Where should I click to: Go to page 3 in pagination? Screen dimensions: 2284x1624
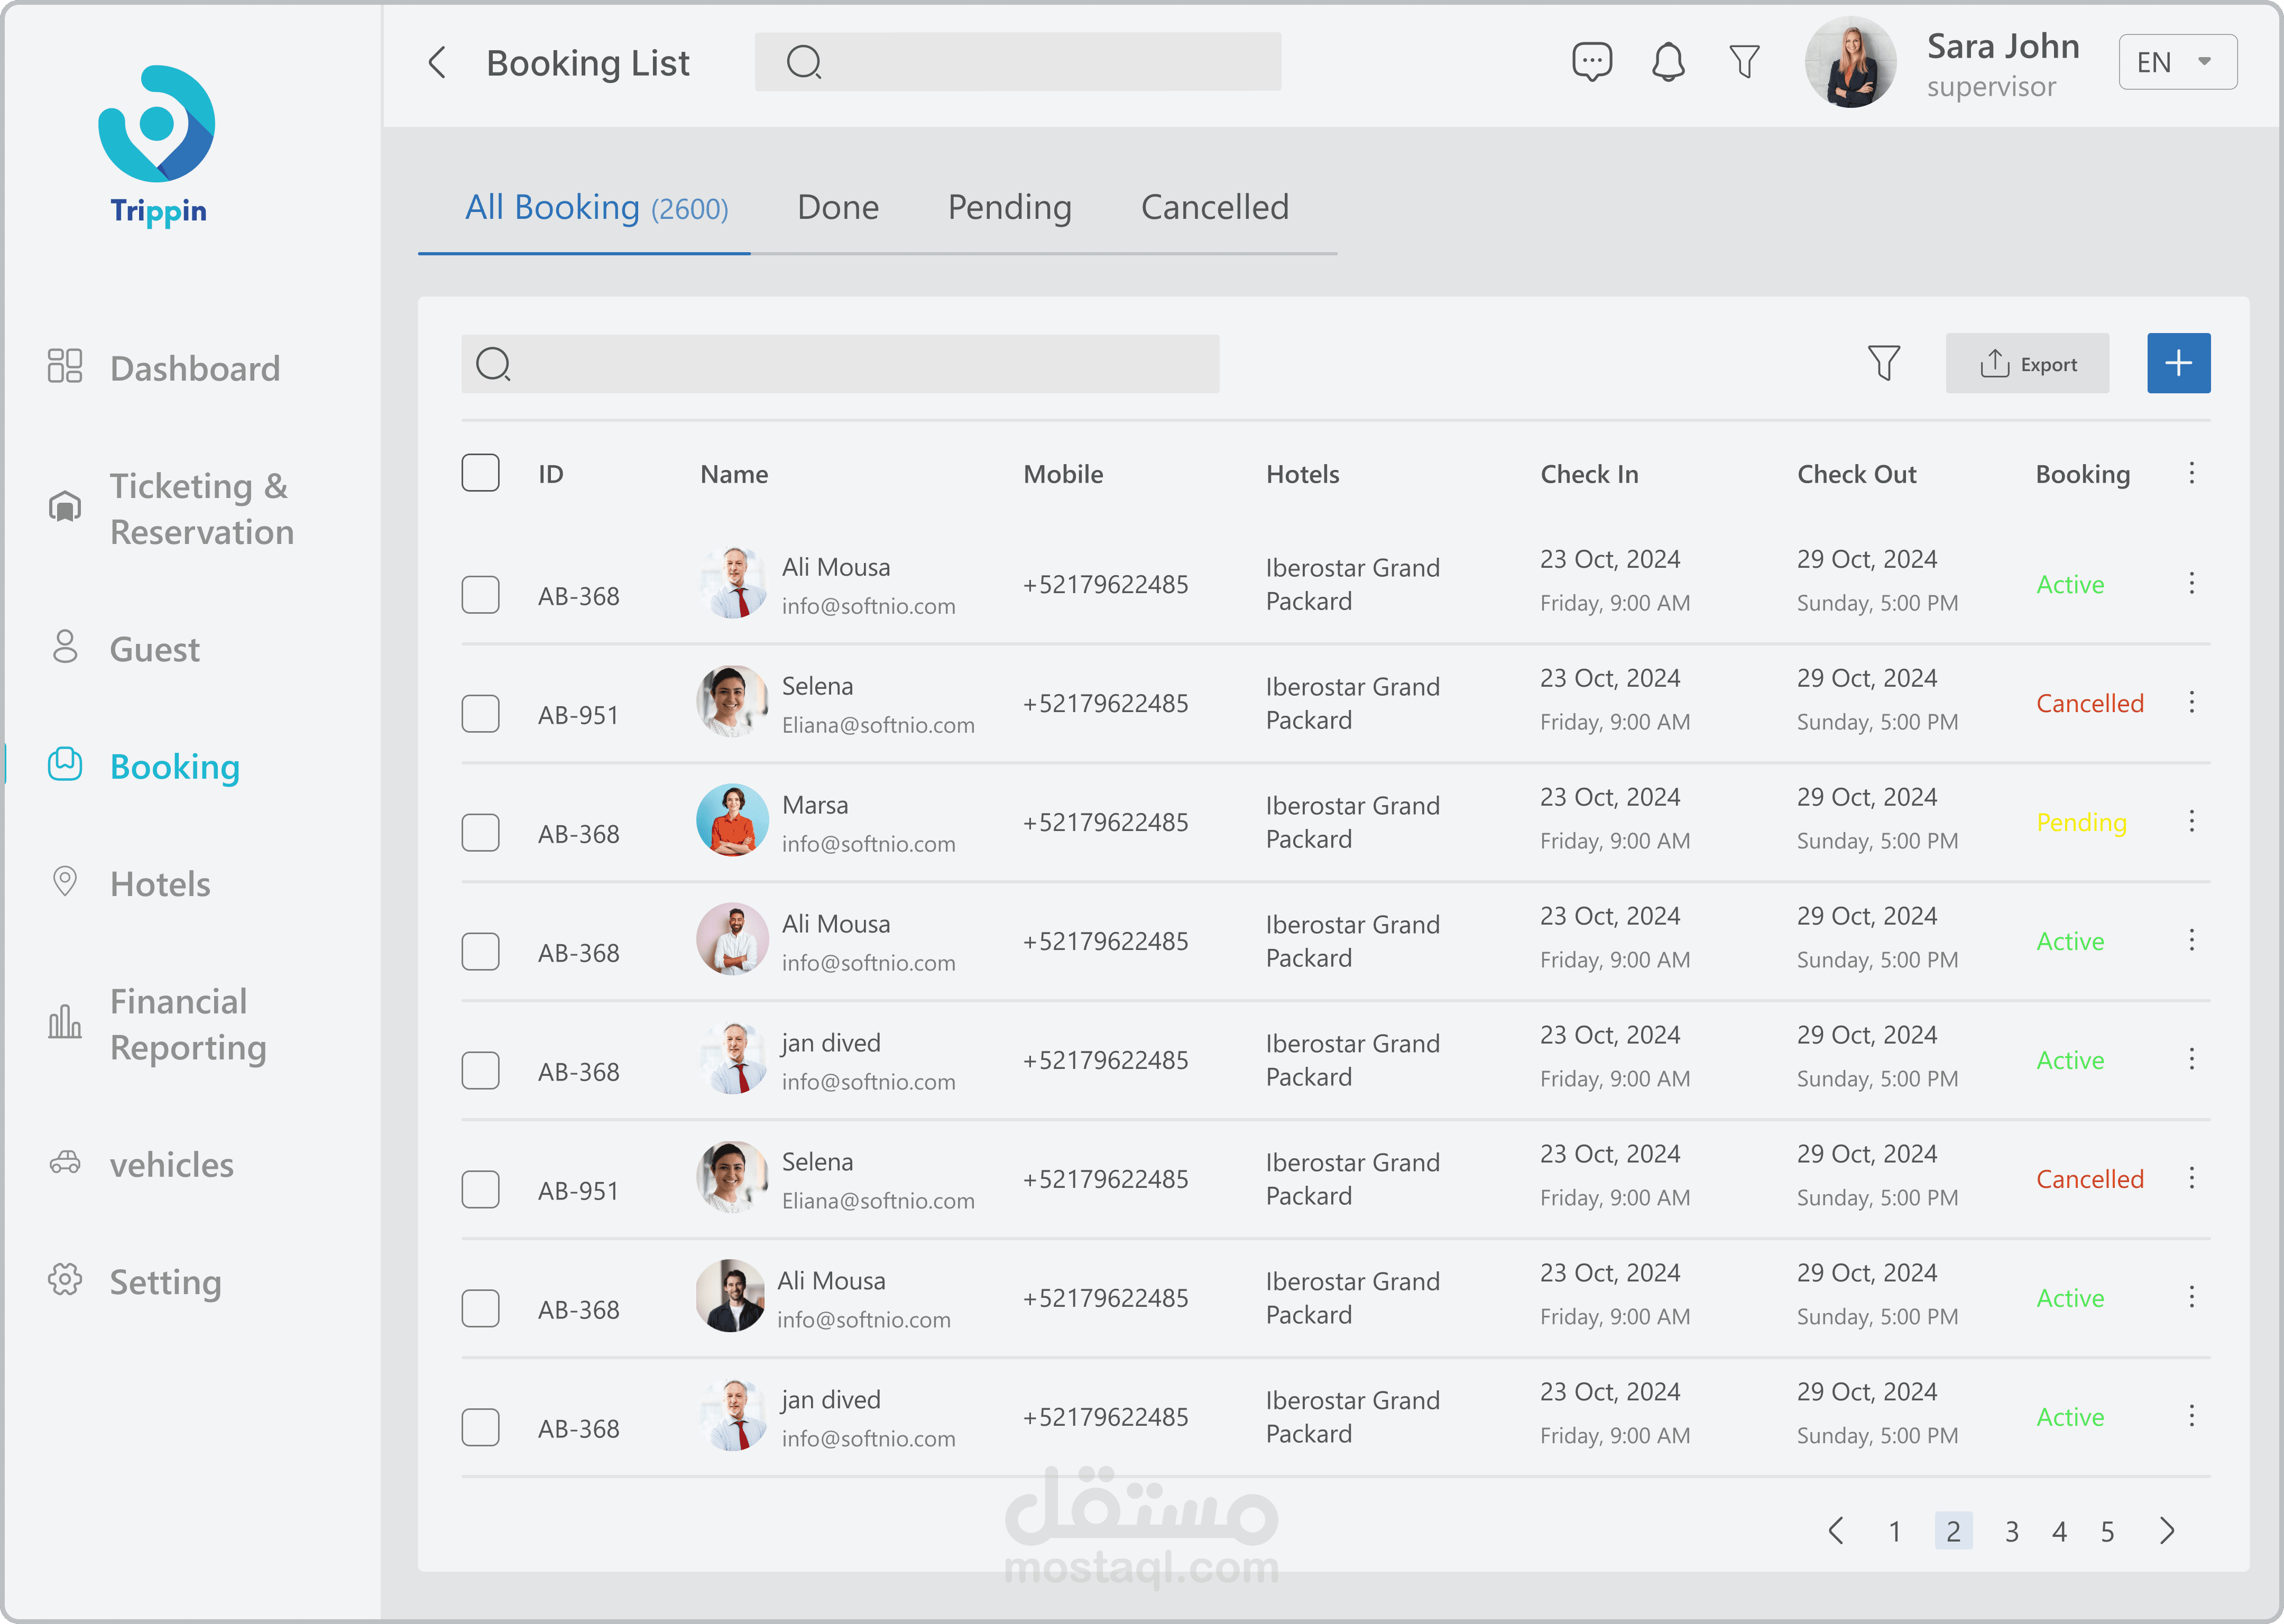tap(2011, 1531)
